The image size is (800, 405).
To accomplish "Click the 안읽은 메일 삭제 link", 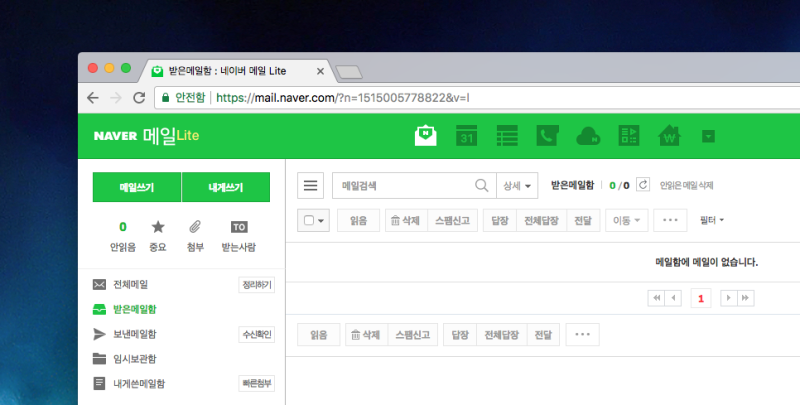I will click(x=686, y=185).
